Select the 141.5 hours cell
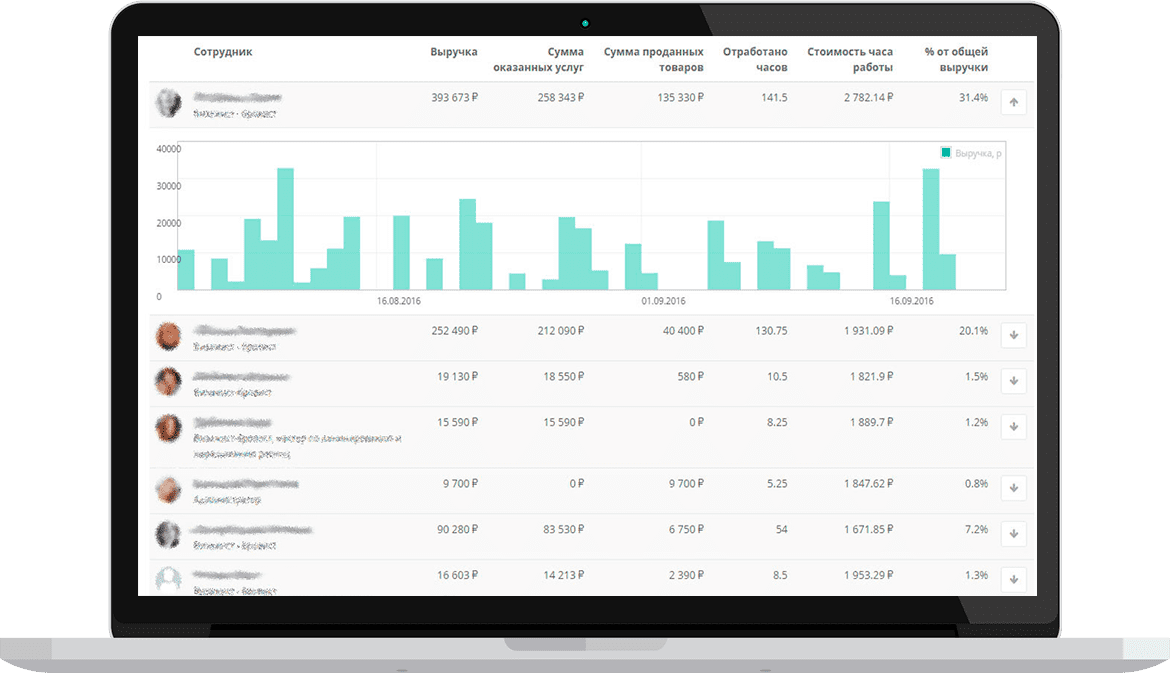This screenshot has width=1170, height=673. click(x=774, y=98)
